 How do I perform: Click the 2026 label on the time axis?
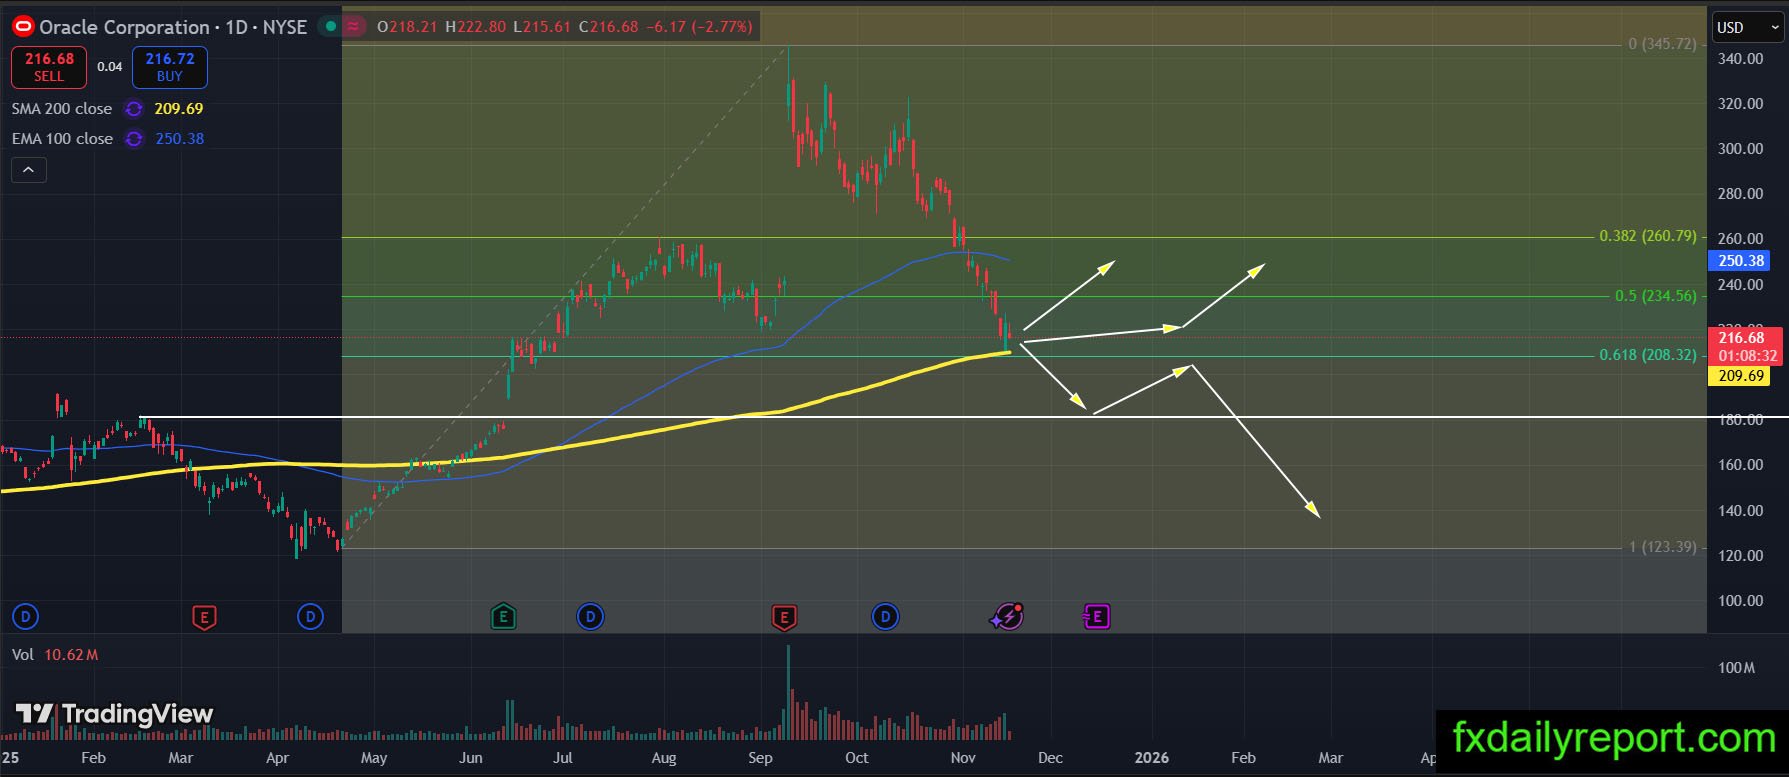pos(1152,758)
